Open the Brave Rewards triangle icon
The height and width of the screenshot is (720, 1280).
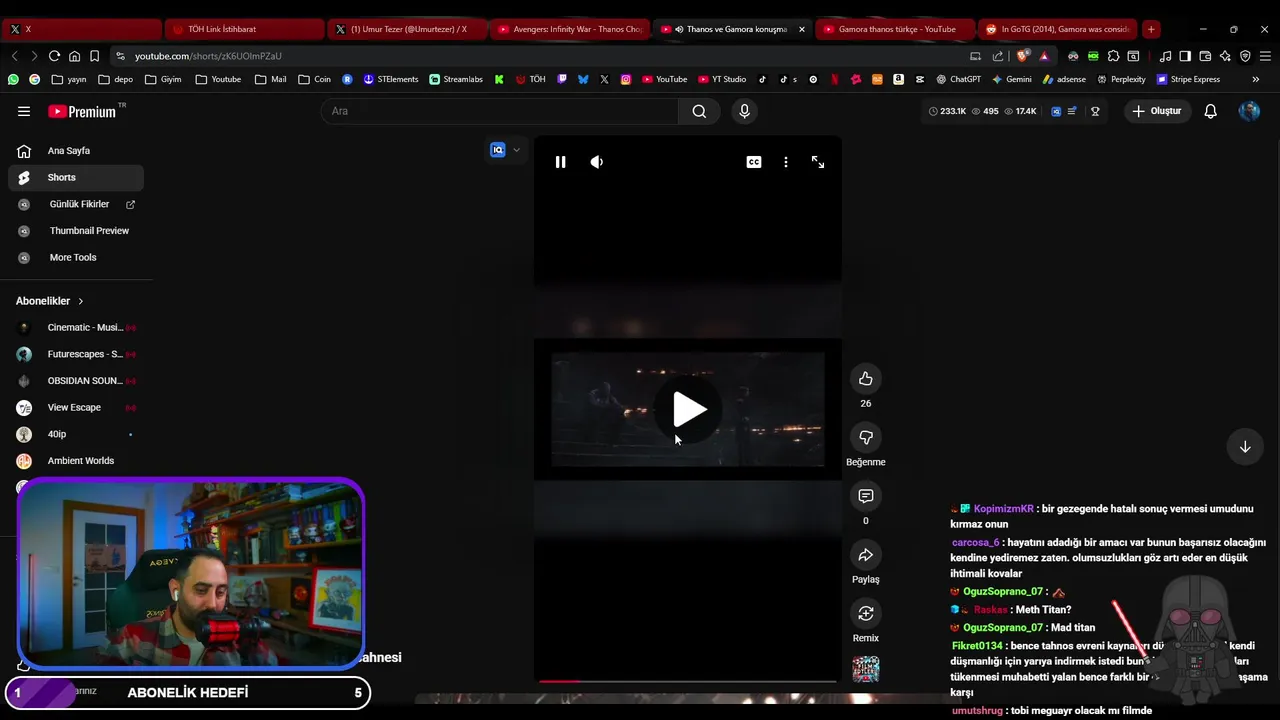[1044, 56]
